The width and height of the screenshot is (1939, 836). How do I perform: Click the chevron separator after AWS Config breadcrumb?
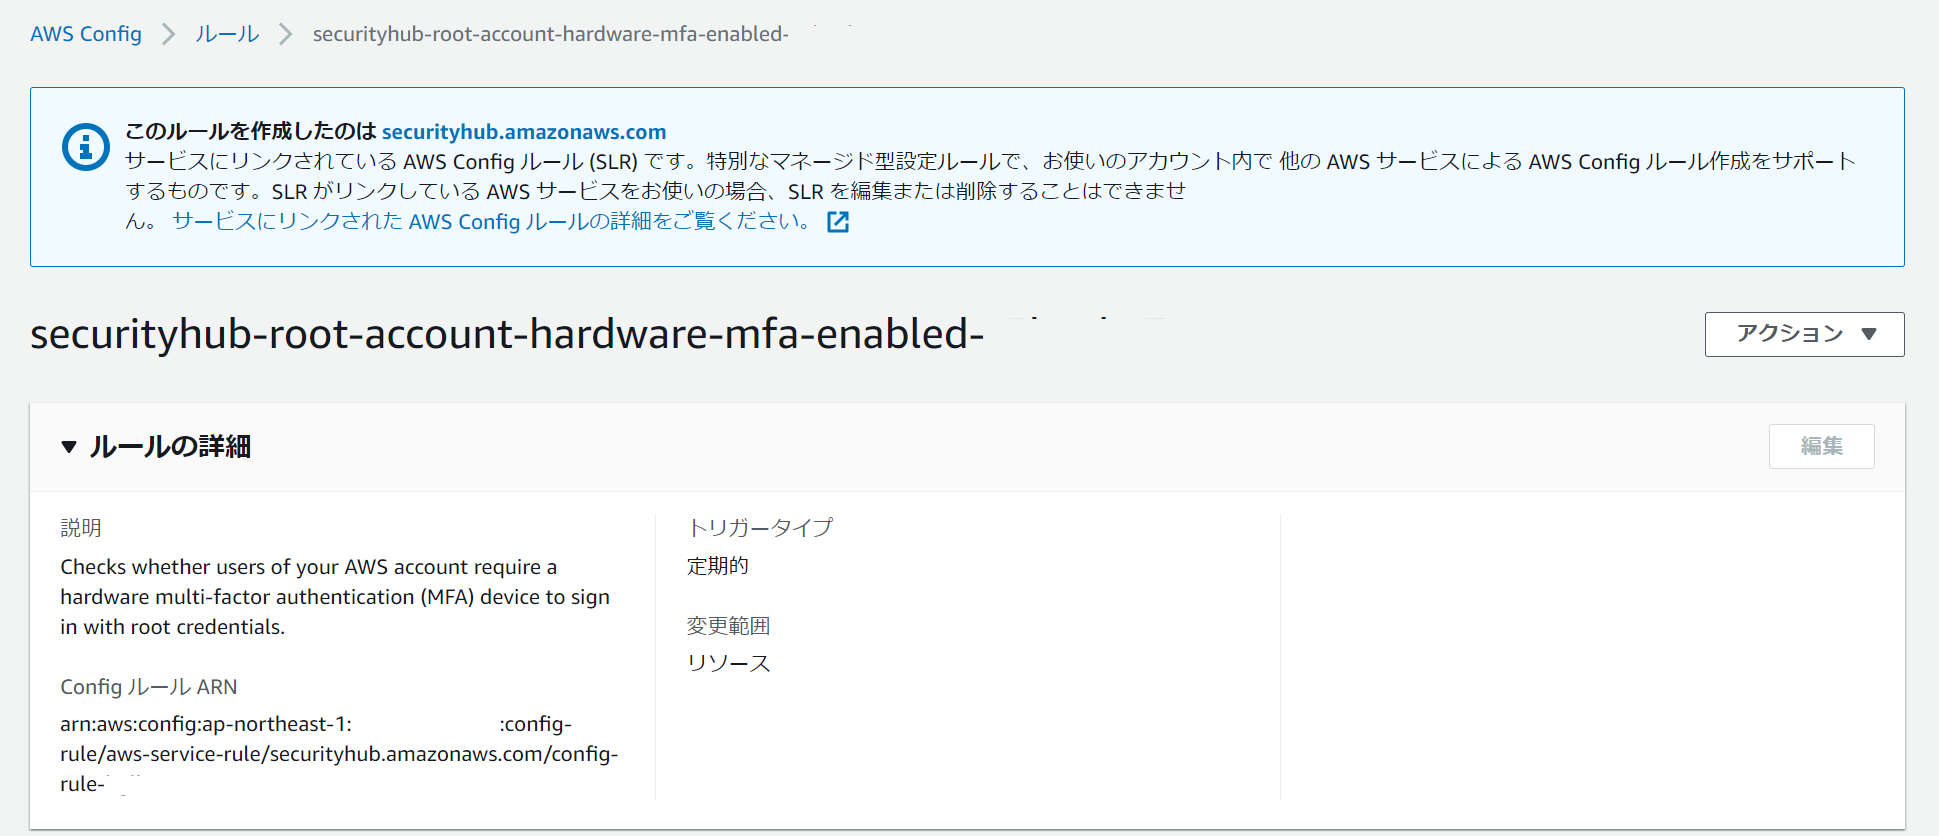pyautogui.click(x=169, y=34)
